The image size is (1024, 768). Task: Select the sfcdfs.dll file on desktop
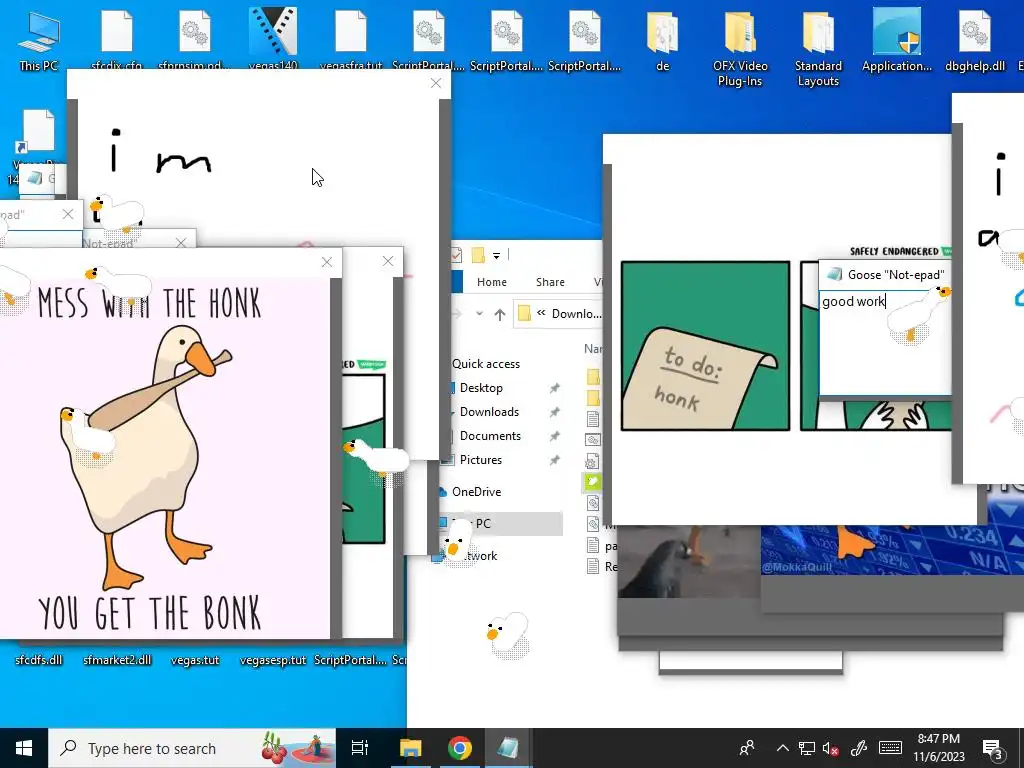click(39, 660)
